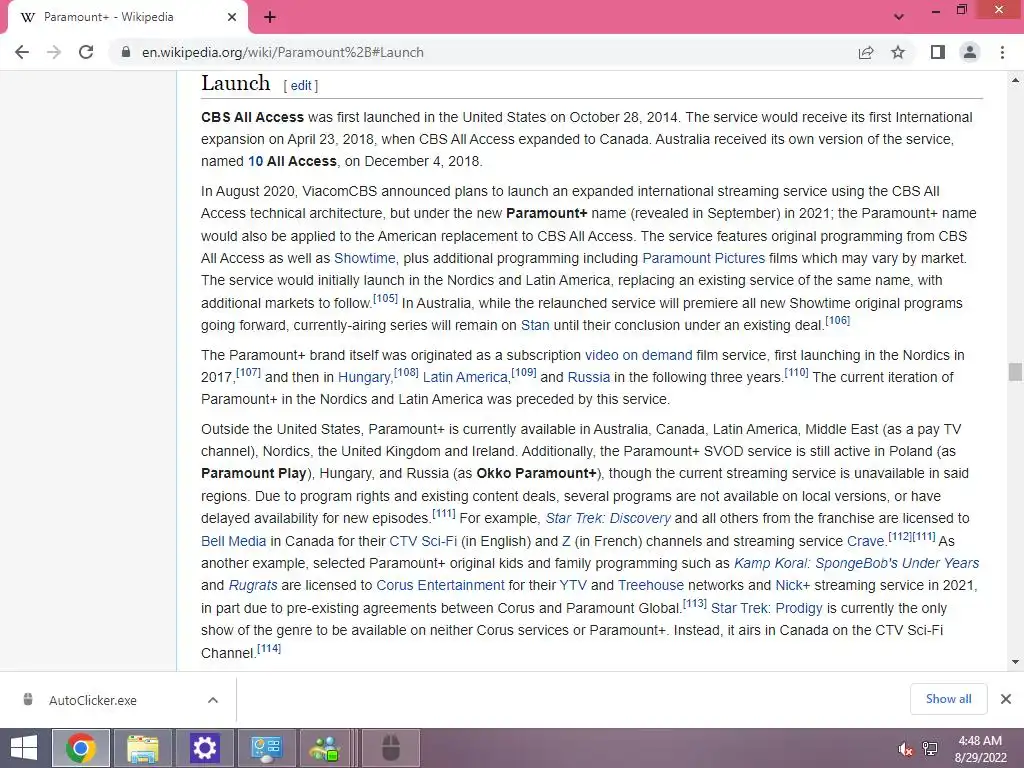Open citation reference 110

pos(796,373)
